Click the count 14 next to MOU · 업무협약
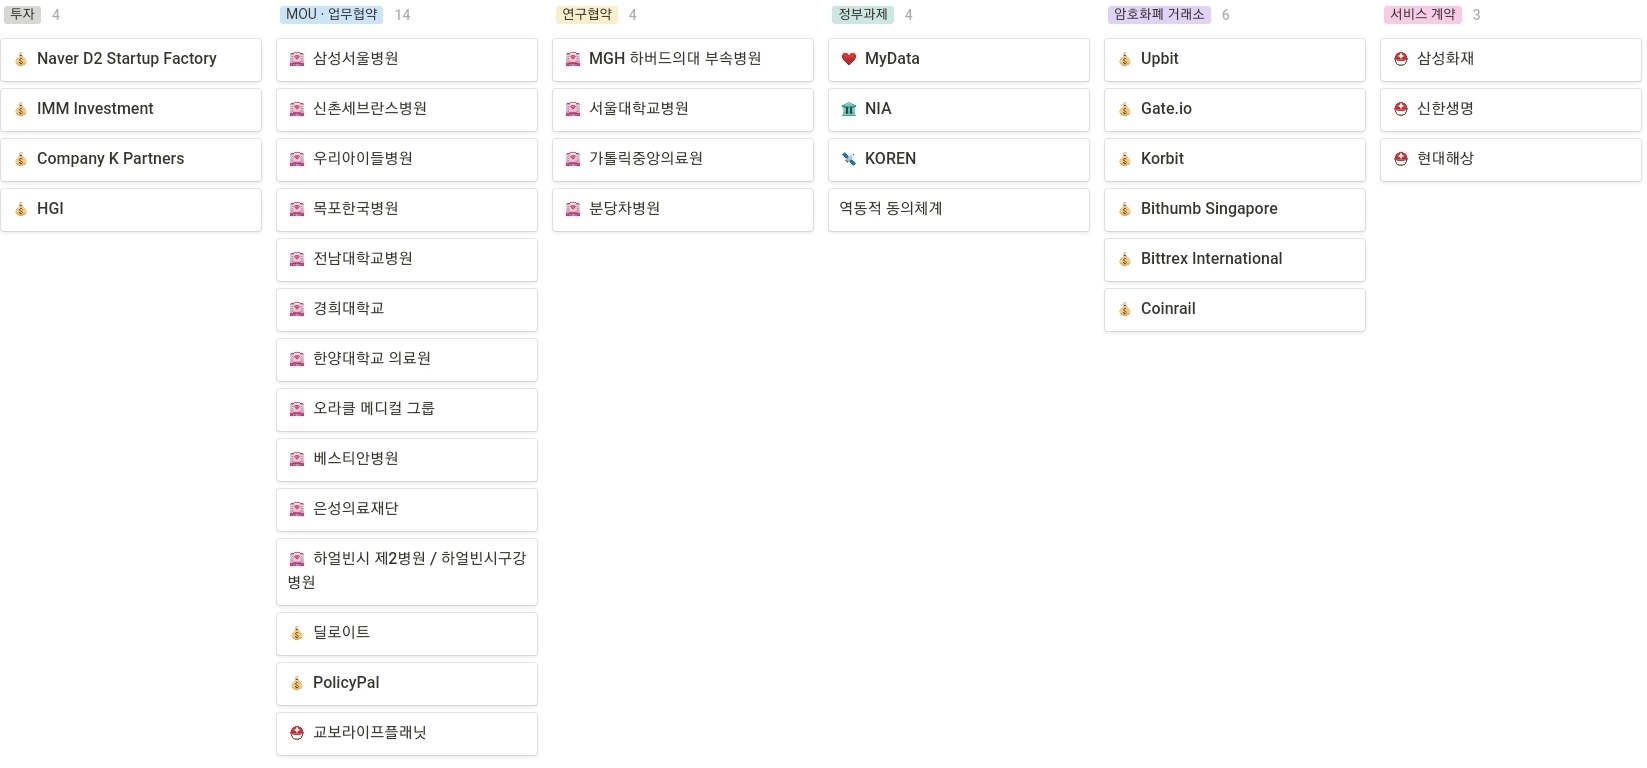The width and height of the screenshot is (1647, 768). point(403,15)
